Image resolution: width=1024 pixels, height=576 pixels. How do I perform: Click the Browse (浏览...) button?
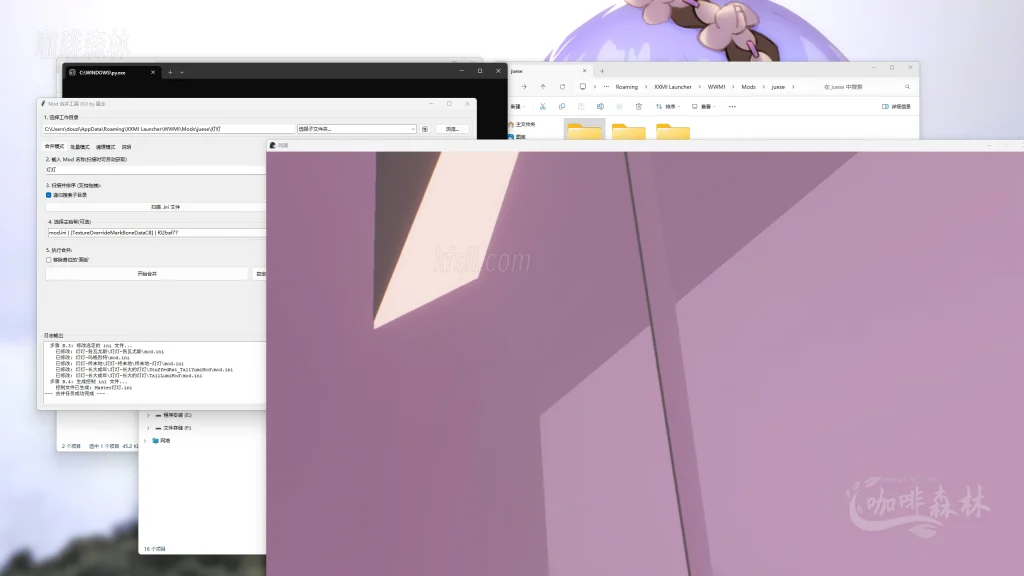[x=452, y=129]
